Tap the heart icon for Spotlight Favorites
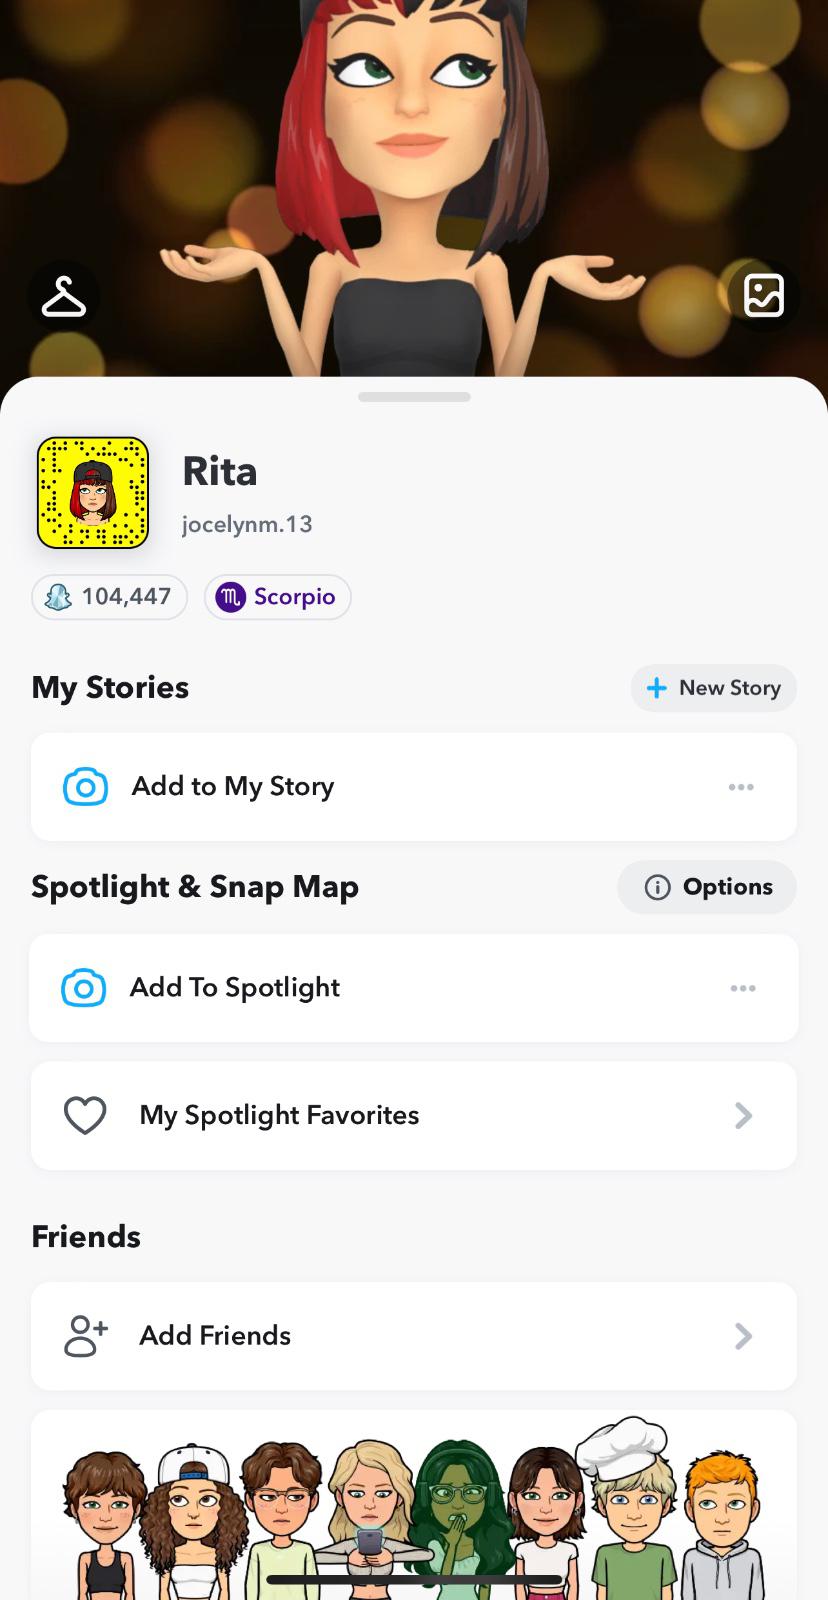Viewport: 828px width, 1600px height. click(x=85, y=1116)
